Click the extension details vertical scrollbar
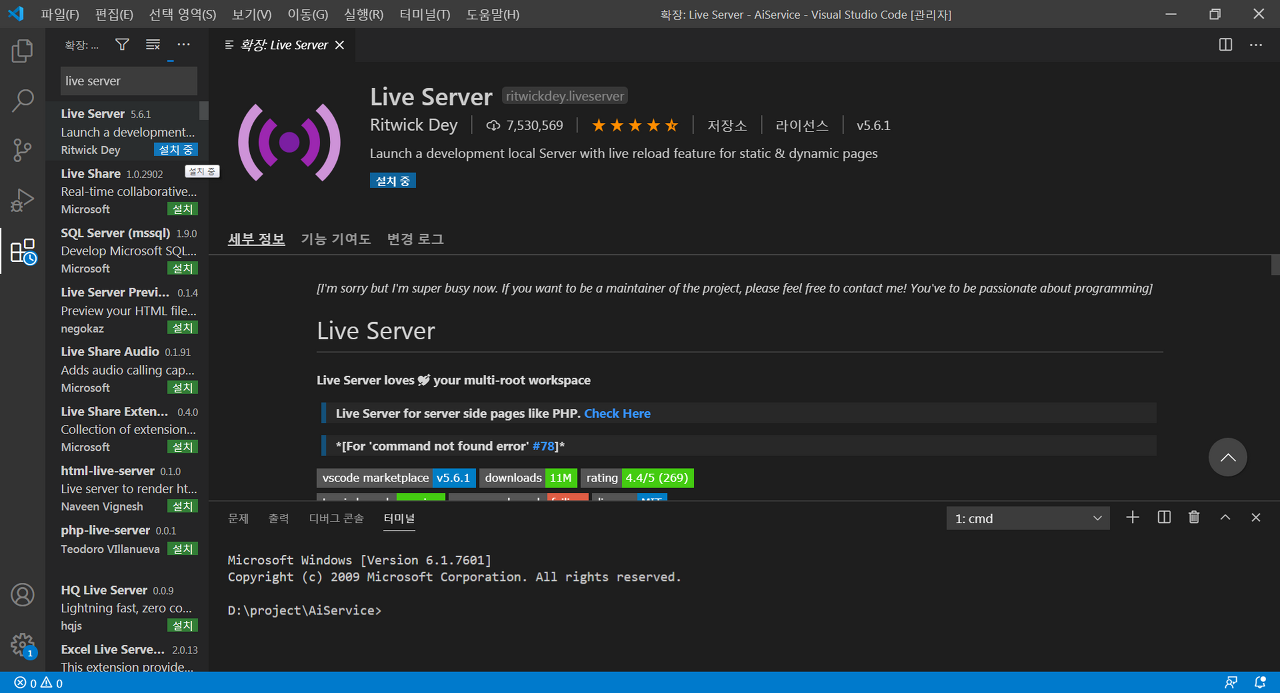The height and width of the screenshot is (693, 1280). [x=1275, y=265]
